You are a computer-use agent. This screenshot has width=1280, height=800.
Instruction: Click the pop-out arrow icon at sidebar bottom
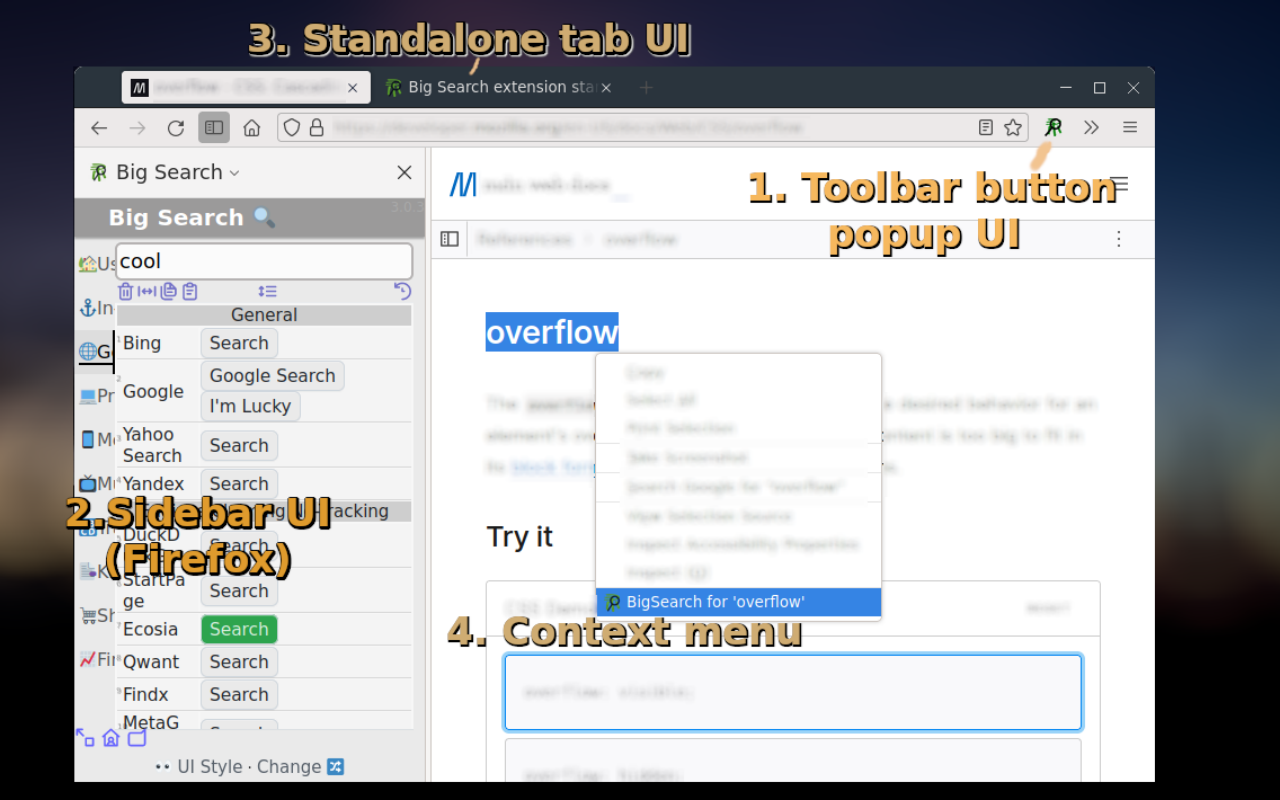85,738
